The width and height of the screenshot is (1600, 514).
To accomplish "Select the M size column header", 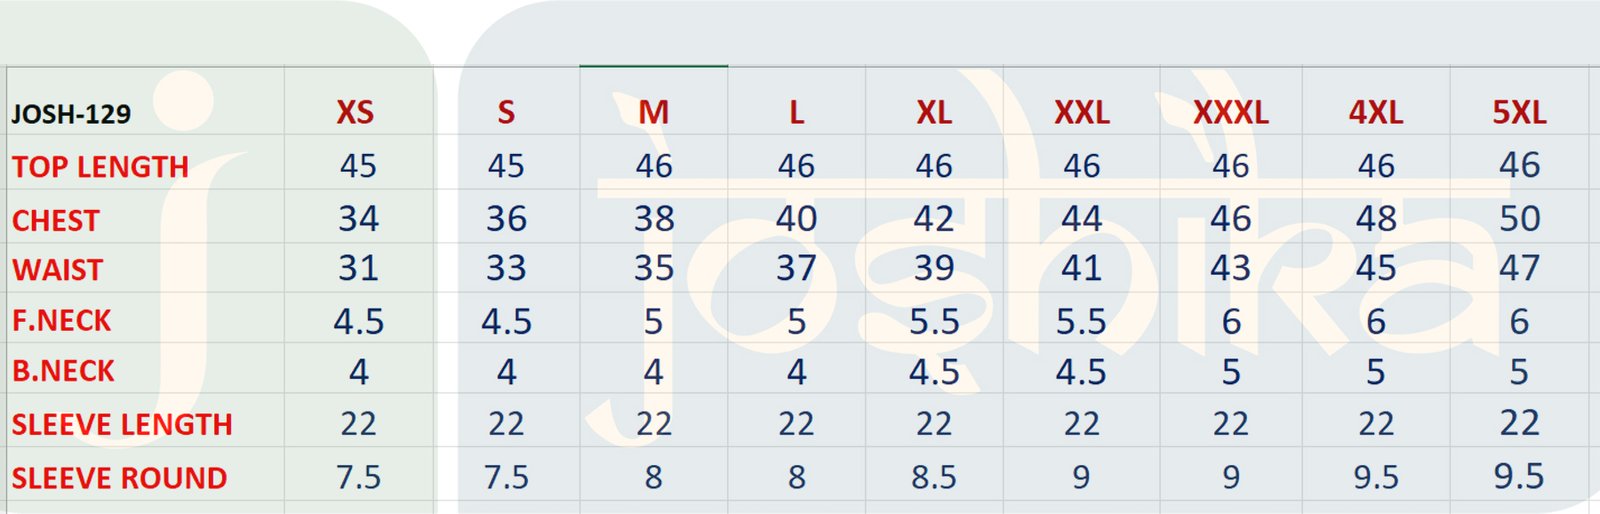I will 653,112.
